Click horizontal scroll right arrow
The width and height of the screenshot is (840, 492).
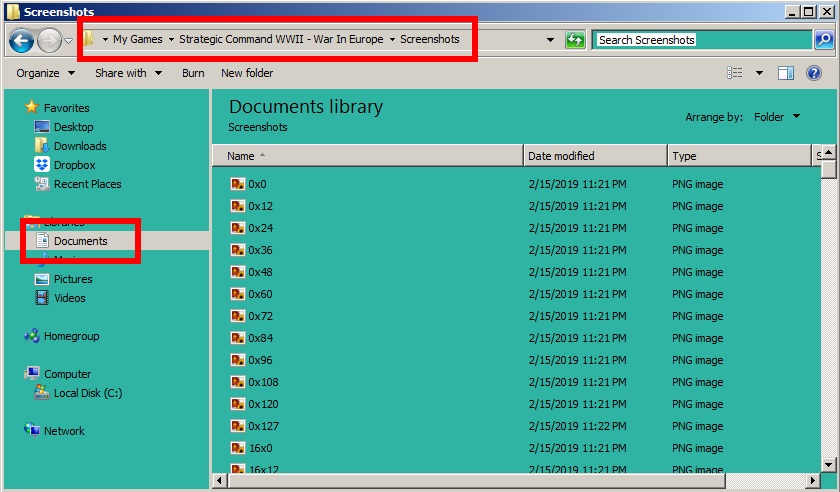[814, 480]
